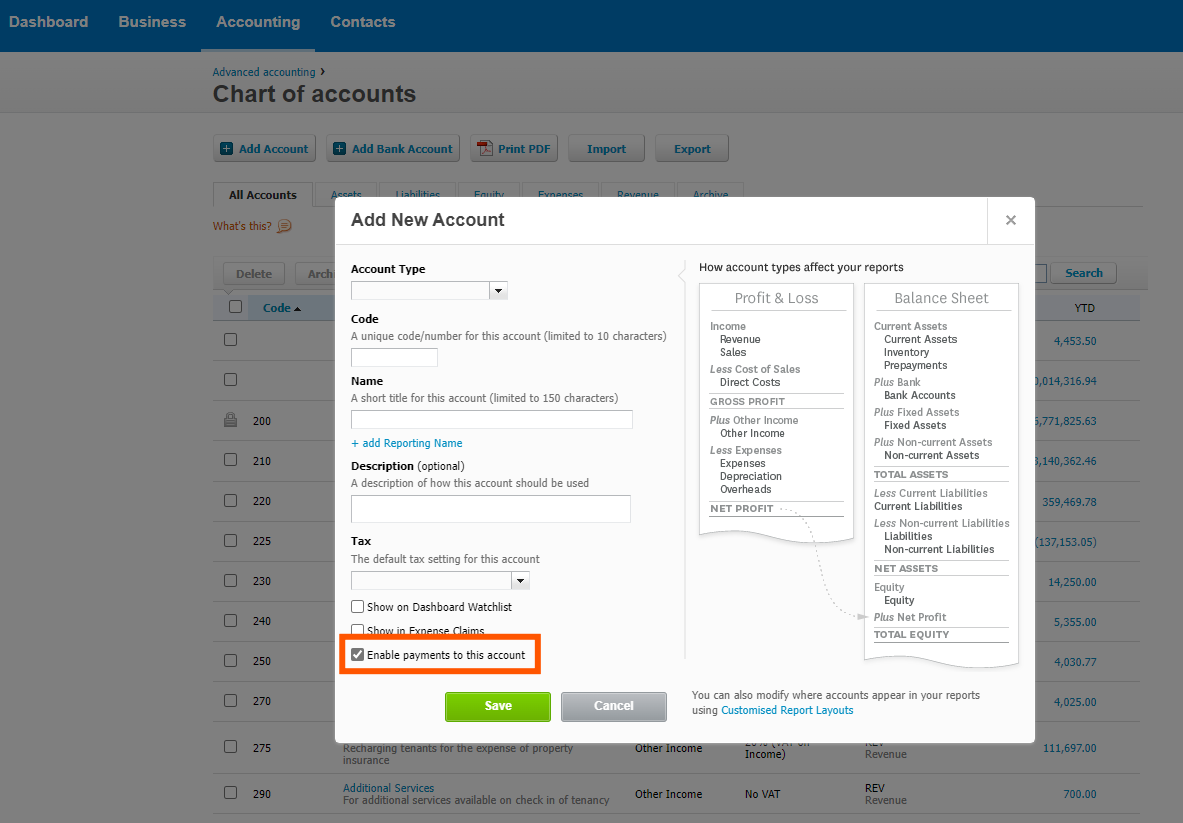Open the Customised Report Layouts link

pyautogui.click(x=787, y=710)
